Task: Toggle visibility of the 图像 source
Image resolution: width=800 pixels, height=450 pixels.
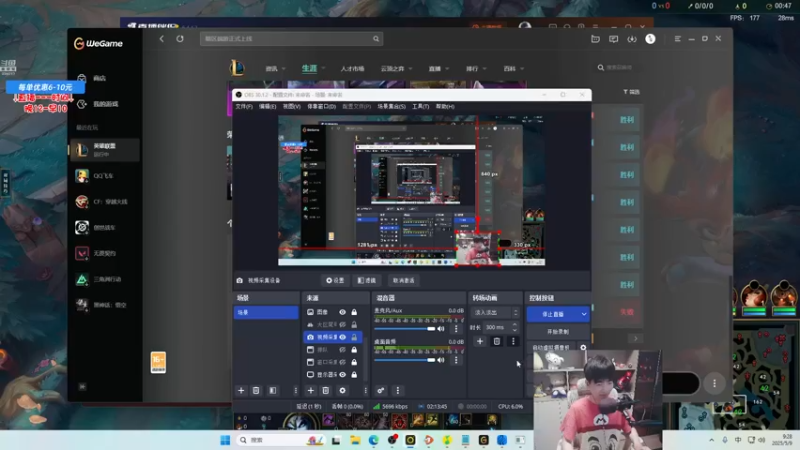Action: [342, 312]
